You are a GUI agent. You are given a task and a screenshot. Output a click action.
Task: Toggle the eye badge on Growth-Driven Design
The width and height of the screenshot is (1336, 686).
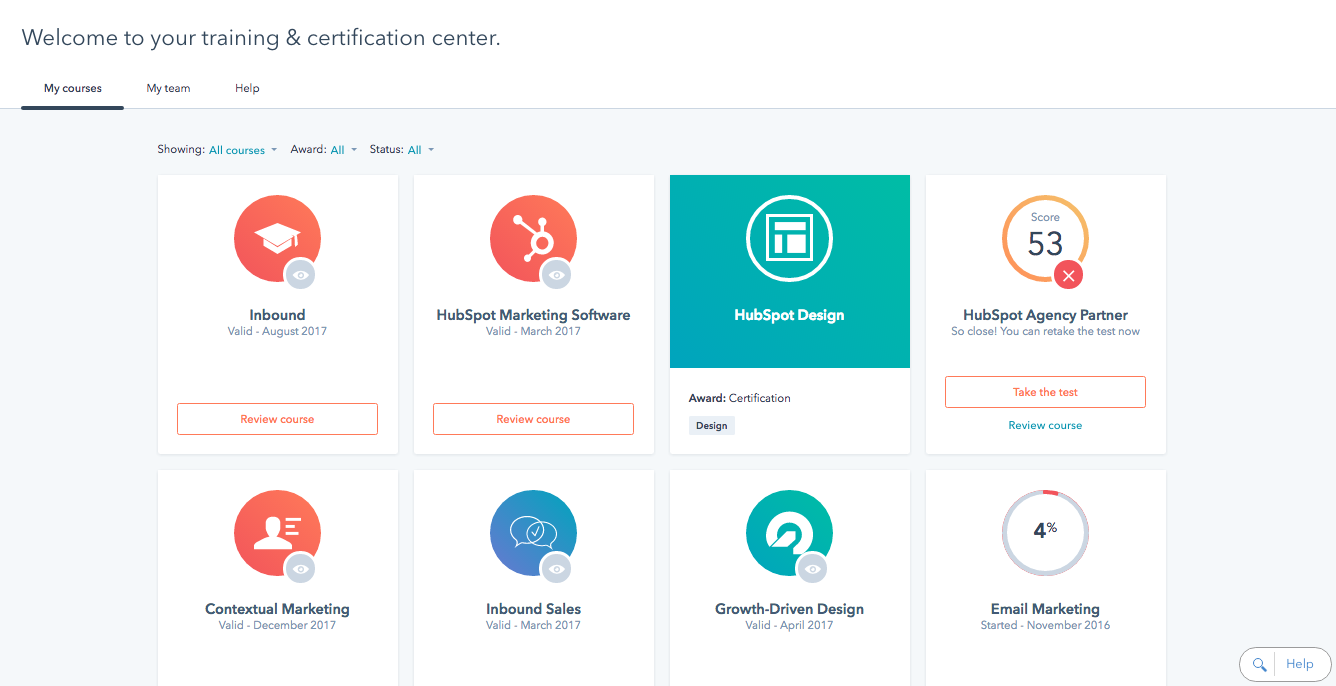813,569
